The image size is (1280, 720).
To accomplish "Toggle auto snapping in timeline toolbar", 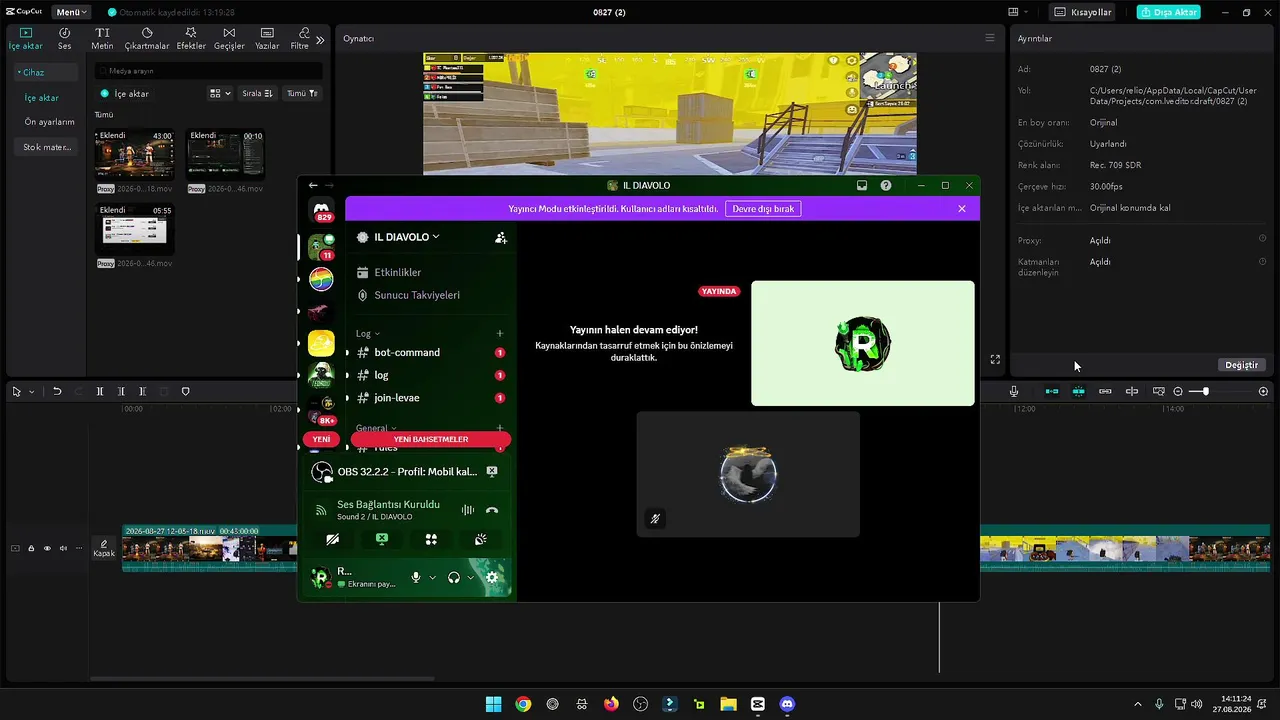I will pyautogui.click(x=1078, y=392).
